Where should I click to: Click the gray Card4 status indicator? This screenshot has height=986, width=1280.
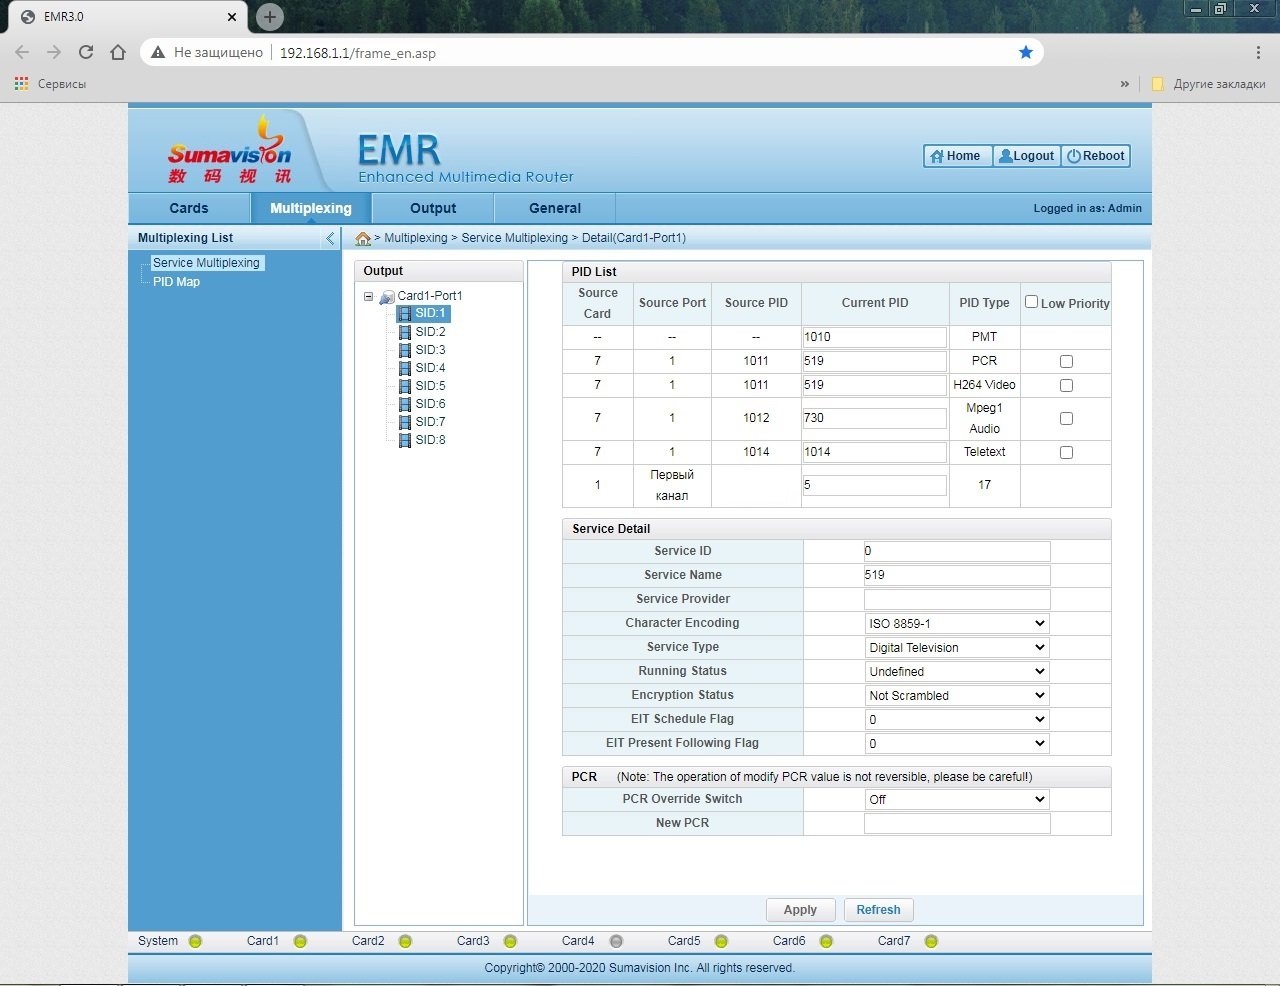[616, 941]
